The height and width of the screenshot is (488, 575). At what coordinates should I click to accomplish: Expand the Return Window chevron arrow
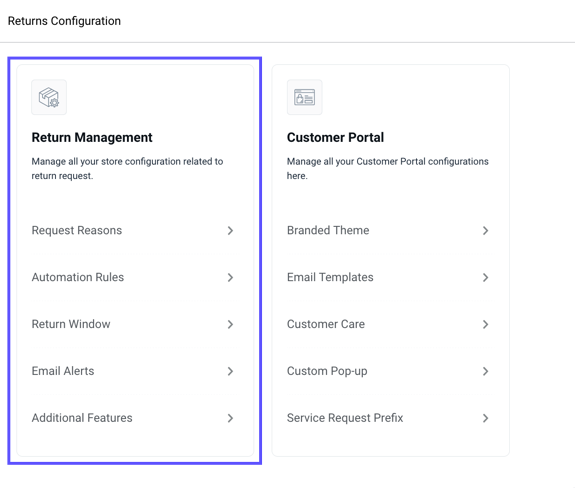[230, 324]
